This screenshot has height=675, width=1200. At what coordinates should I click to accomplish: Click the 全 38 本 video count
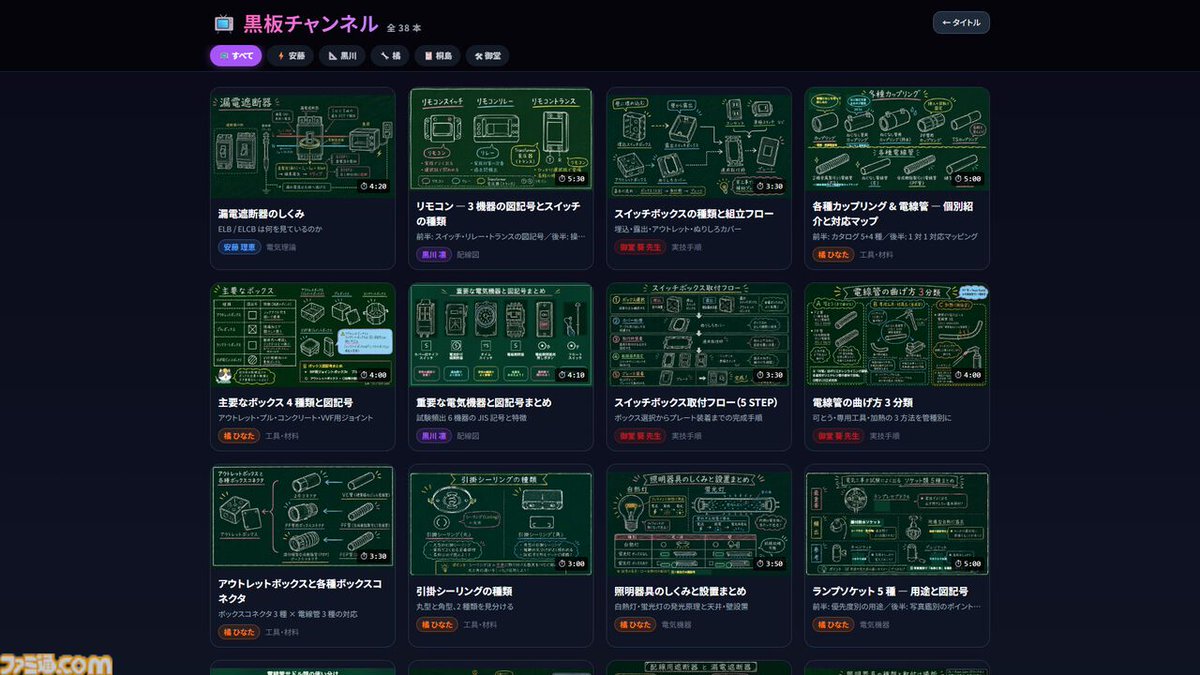pyautogui.click(x=404, y=28)
